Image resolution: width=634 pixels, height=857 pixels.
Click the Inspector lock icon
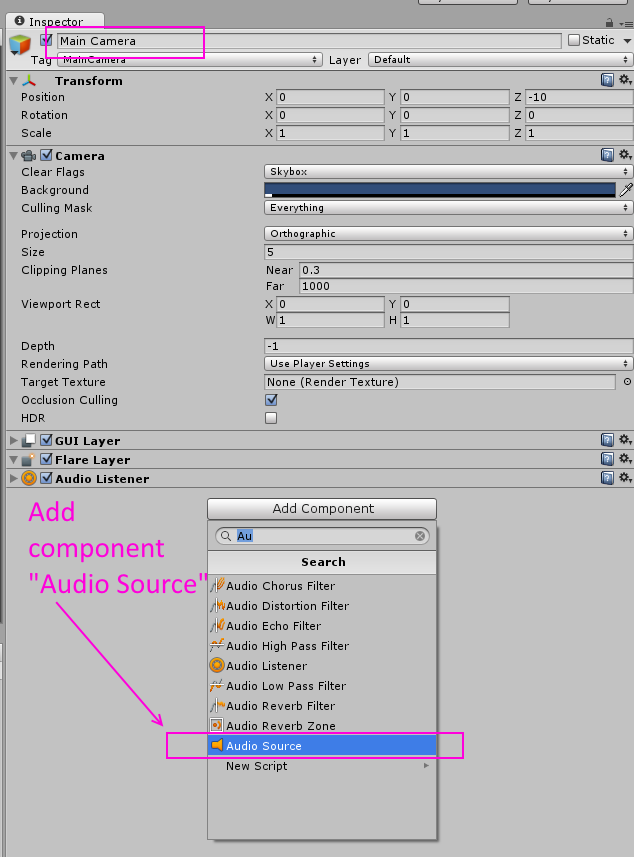tap(609, 23)
